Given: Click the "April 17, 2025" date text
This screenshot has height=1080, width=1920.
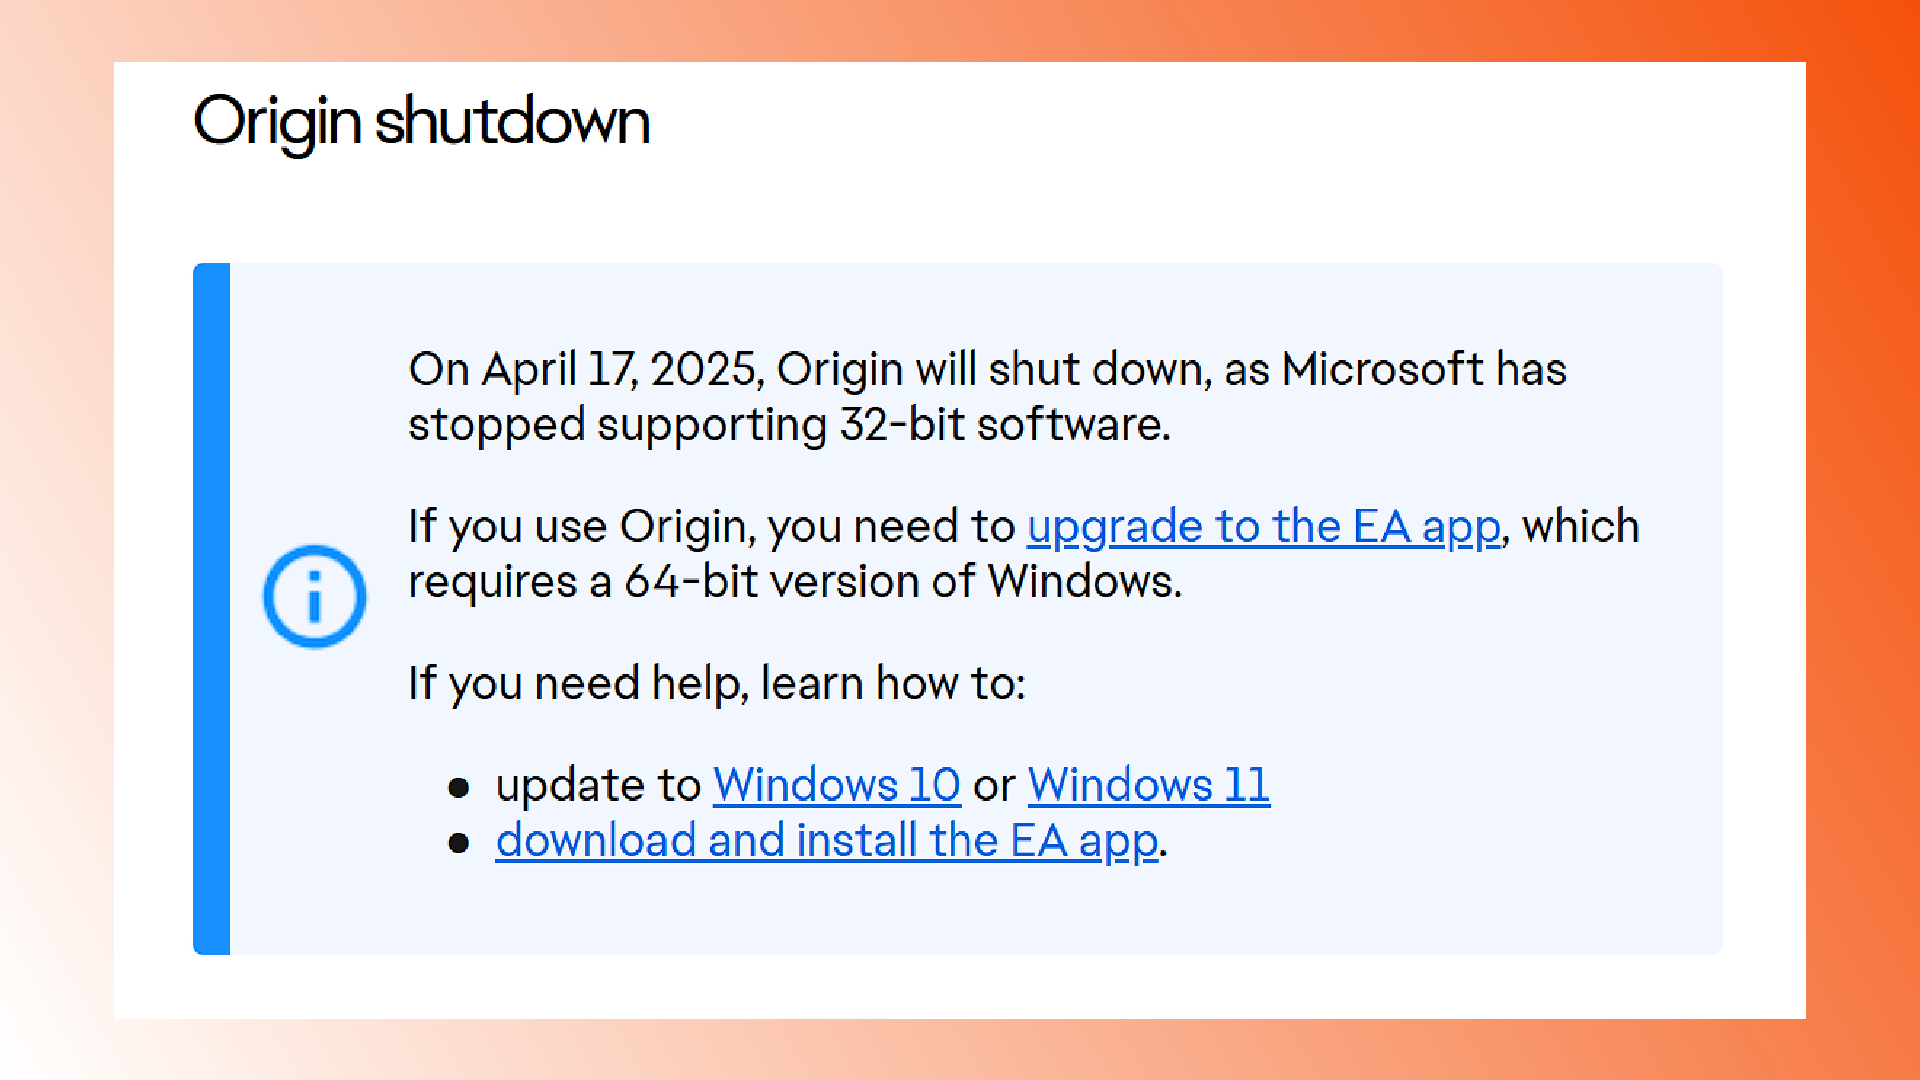Looking at the screenshot, I should point(623,370).
